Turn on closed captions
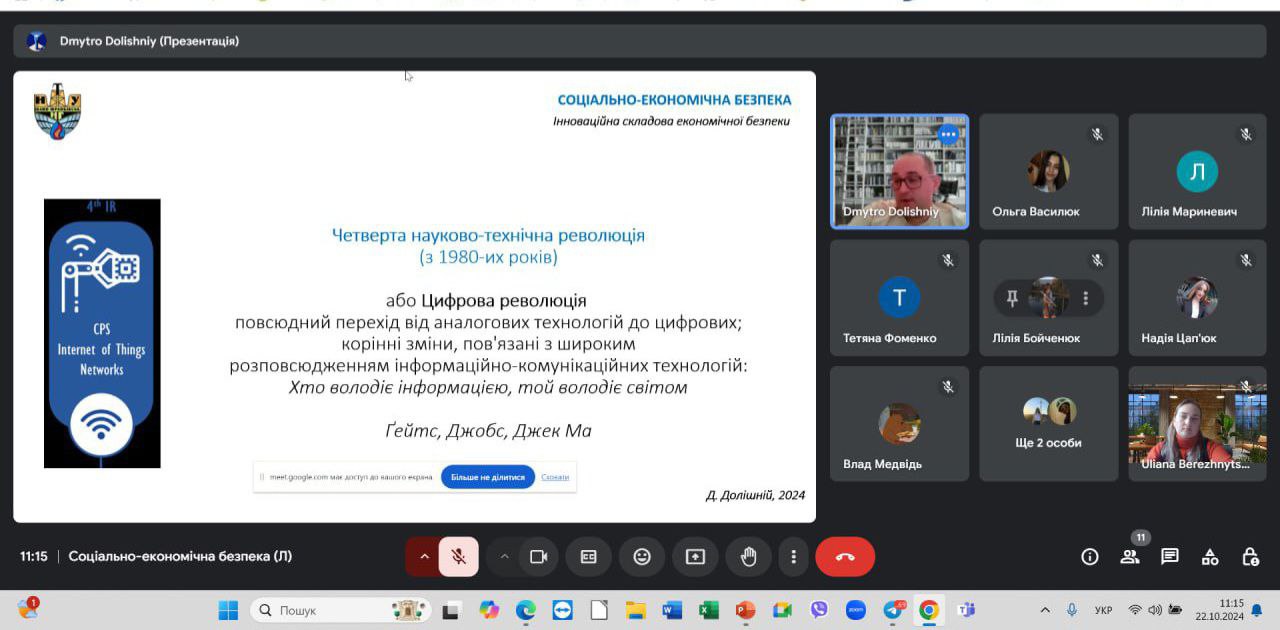 589,557
